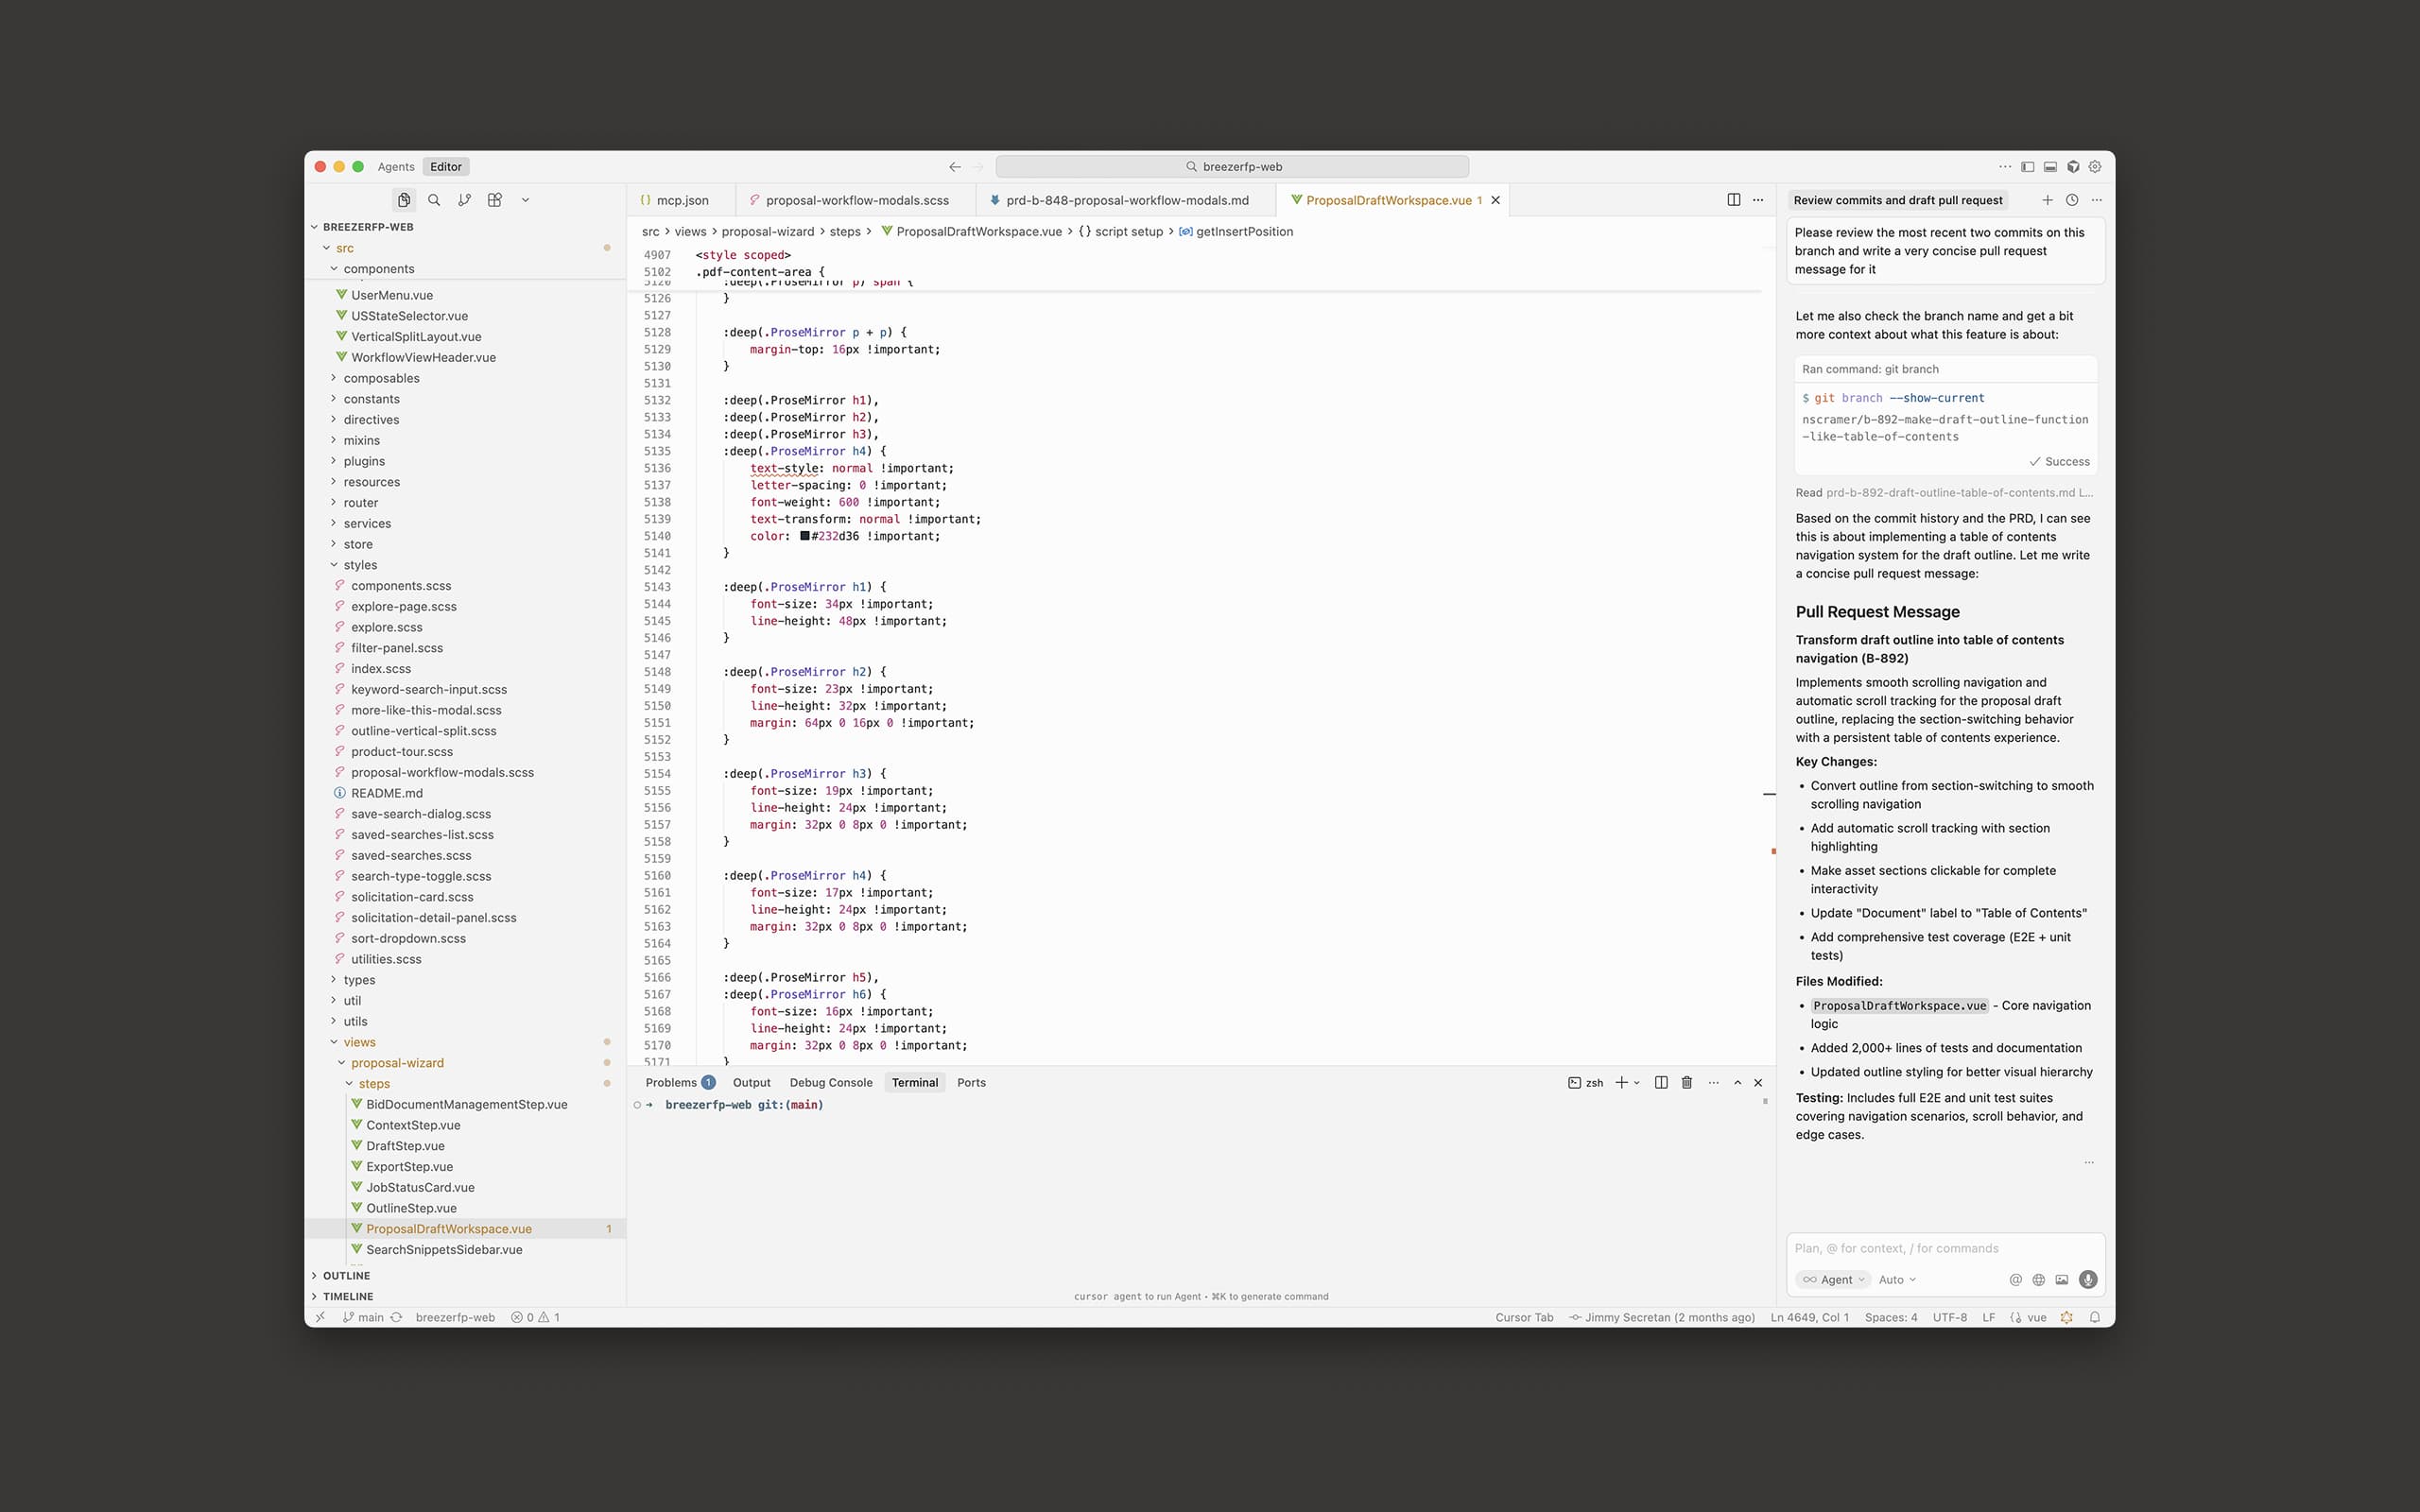Image resolution: width=2420 pixels, height=1512 pixels.
Task: Expand the composables folder
Action: click(381, 377)
